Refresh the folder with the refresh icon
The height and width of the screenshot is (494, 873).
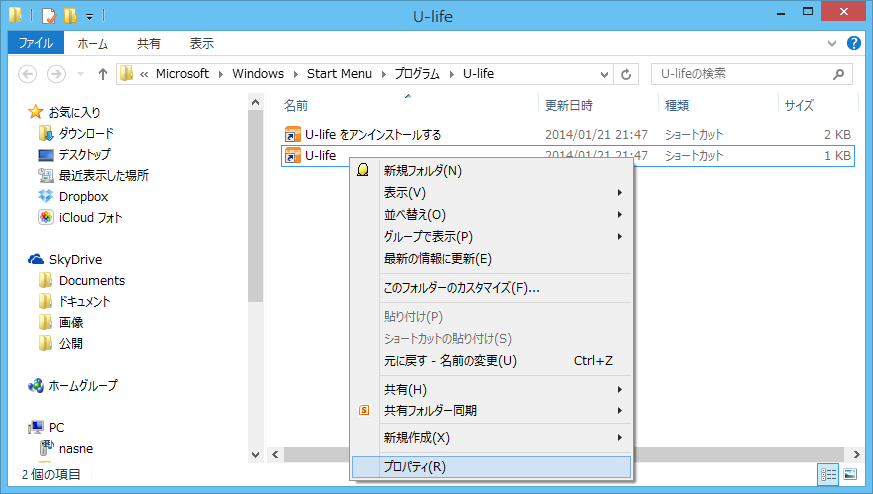coord(626,74)
